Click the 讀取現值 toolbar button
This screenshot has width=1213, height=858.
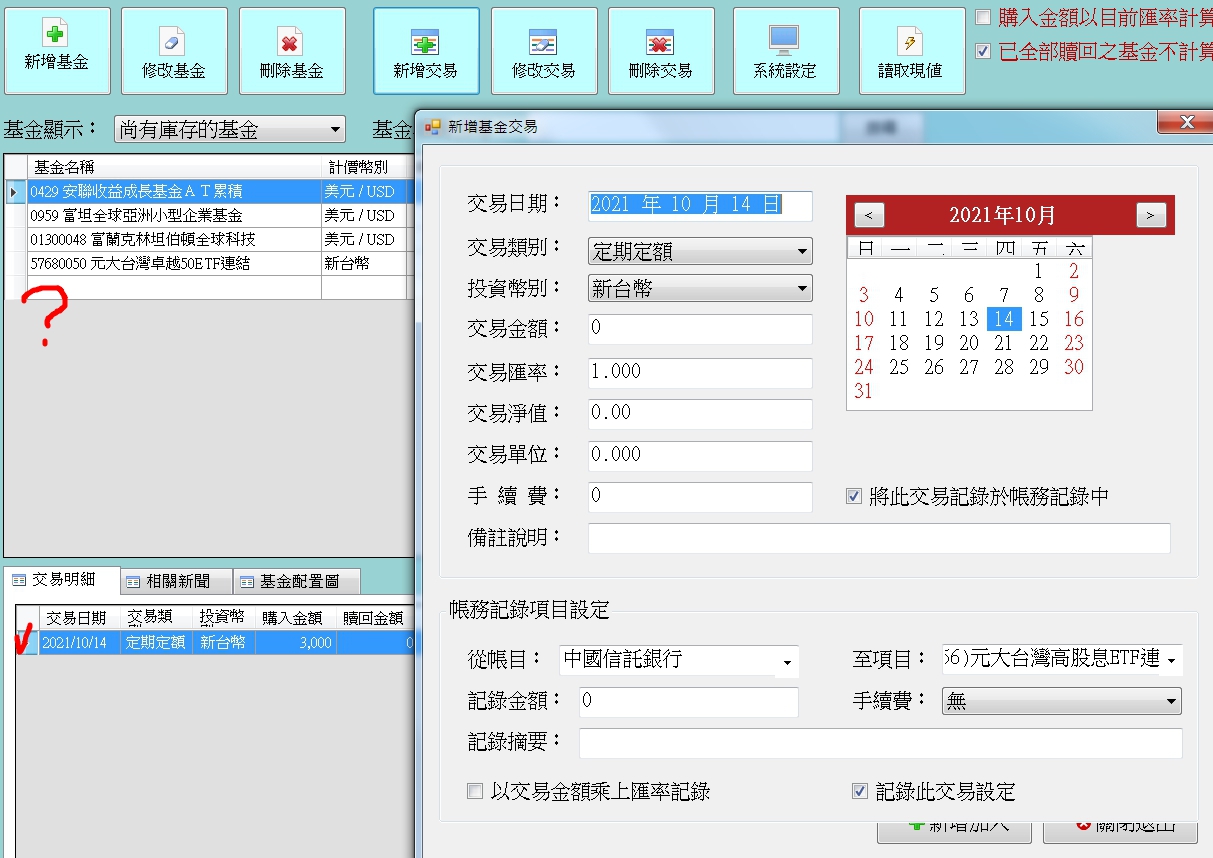click(912, 51)
